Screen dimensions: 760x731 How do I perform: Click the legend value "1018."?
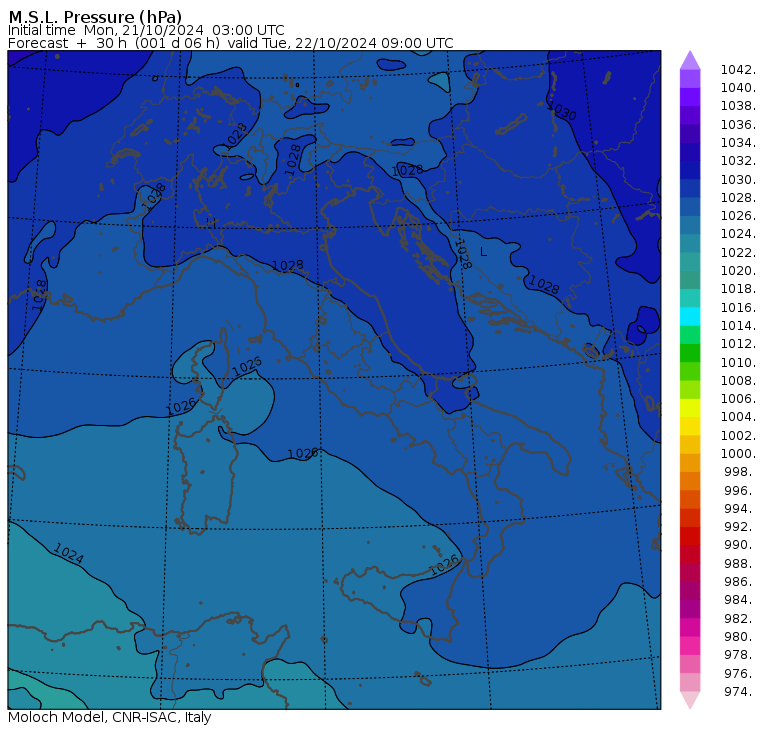738,288
